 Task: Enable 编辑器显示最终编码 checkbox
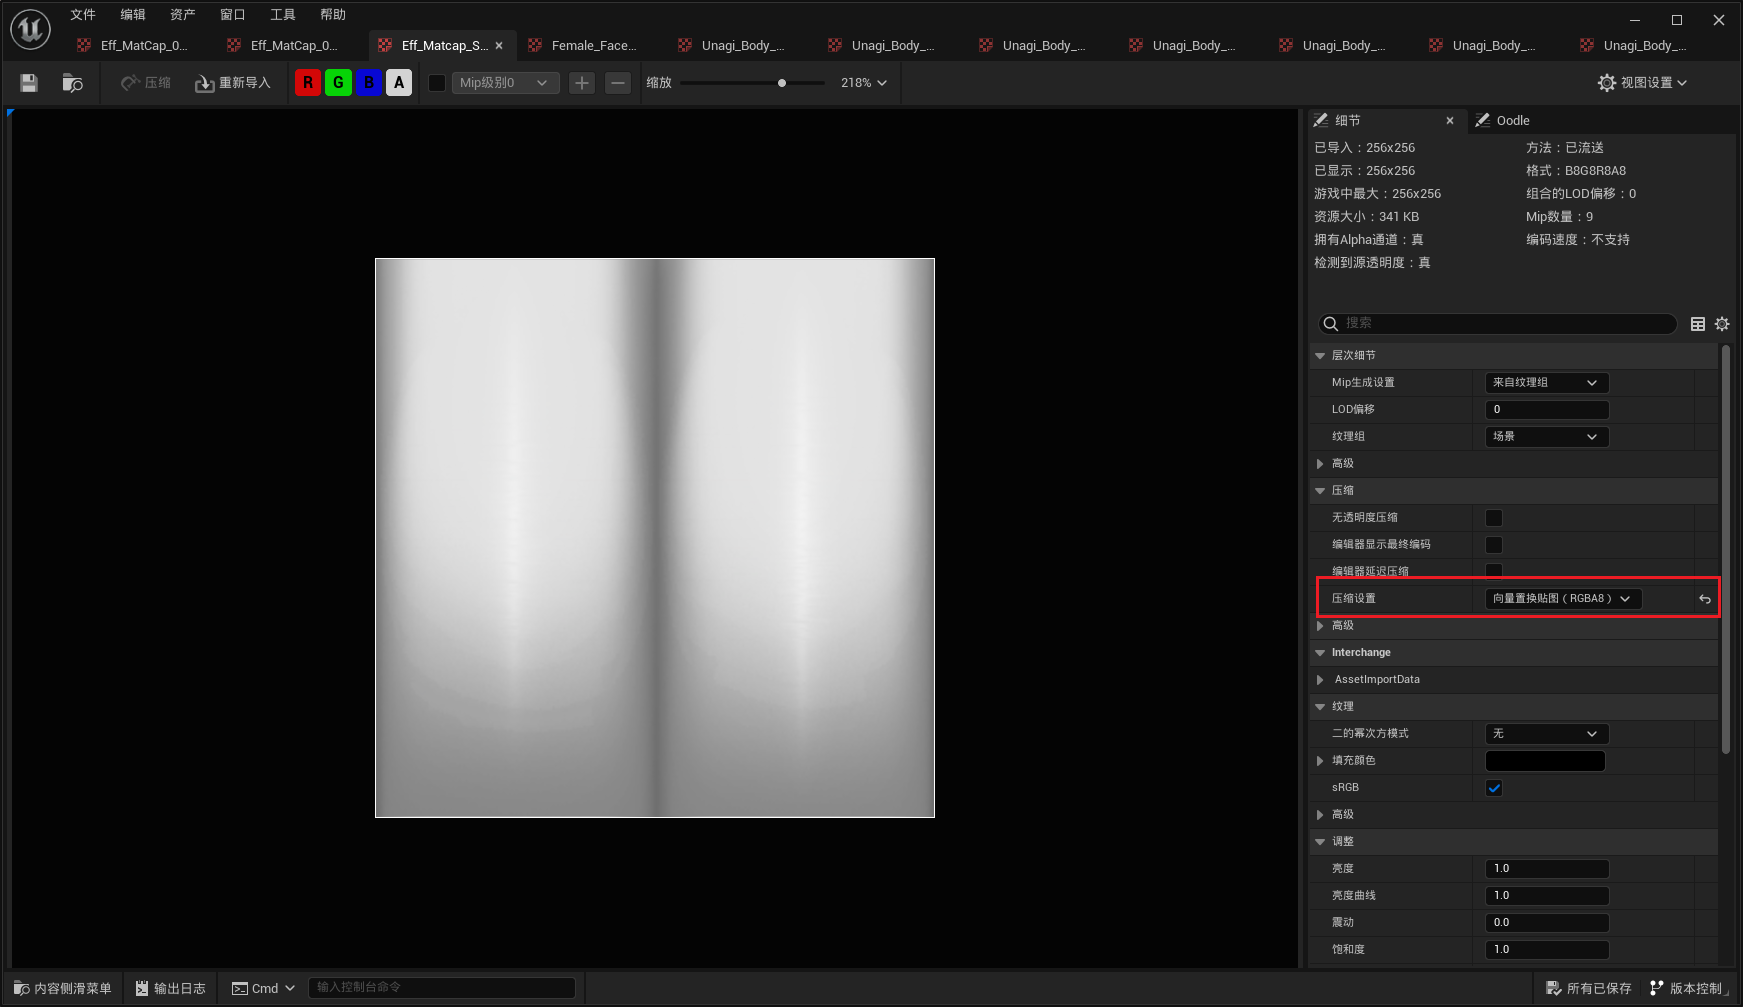pyautogui.click(x=1494, y=545)
